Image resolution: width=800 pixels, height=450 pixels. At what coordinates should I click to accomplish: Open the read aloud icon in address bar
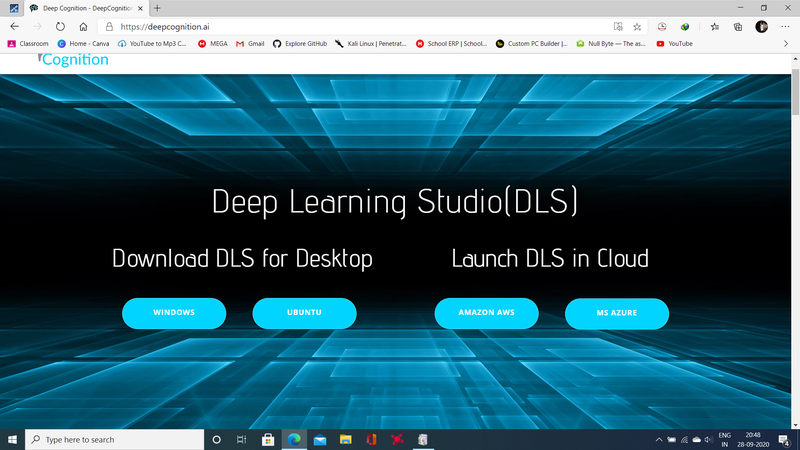pos(618,27)
